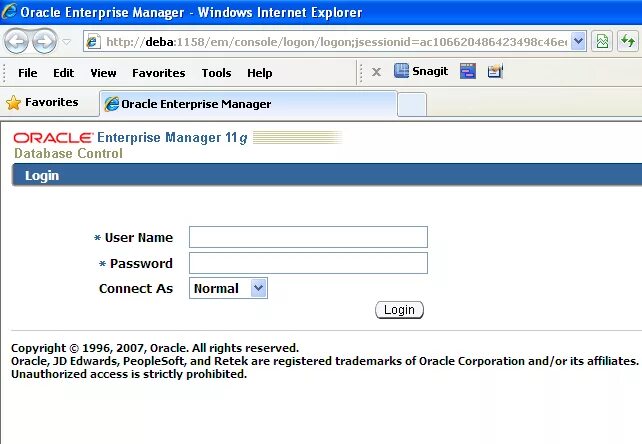642x444 pixels.
Task: Click the Internet Explorer title bar icon
Action: click(9, 11)
